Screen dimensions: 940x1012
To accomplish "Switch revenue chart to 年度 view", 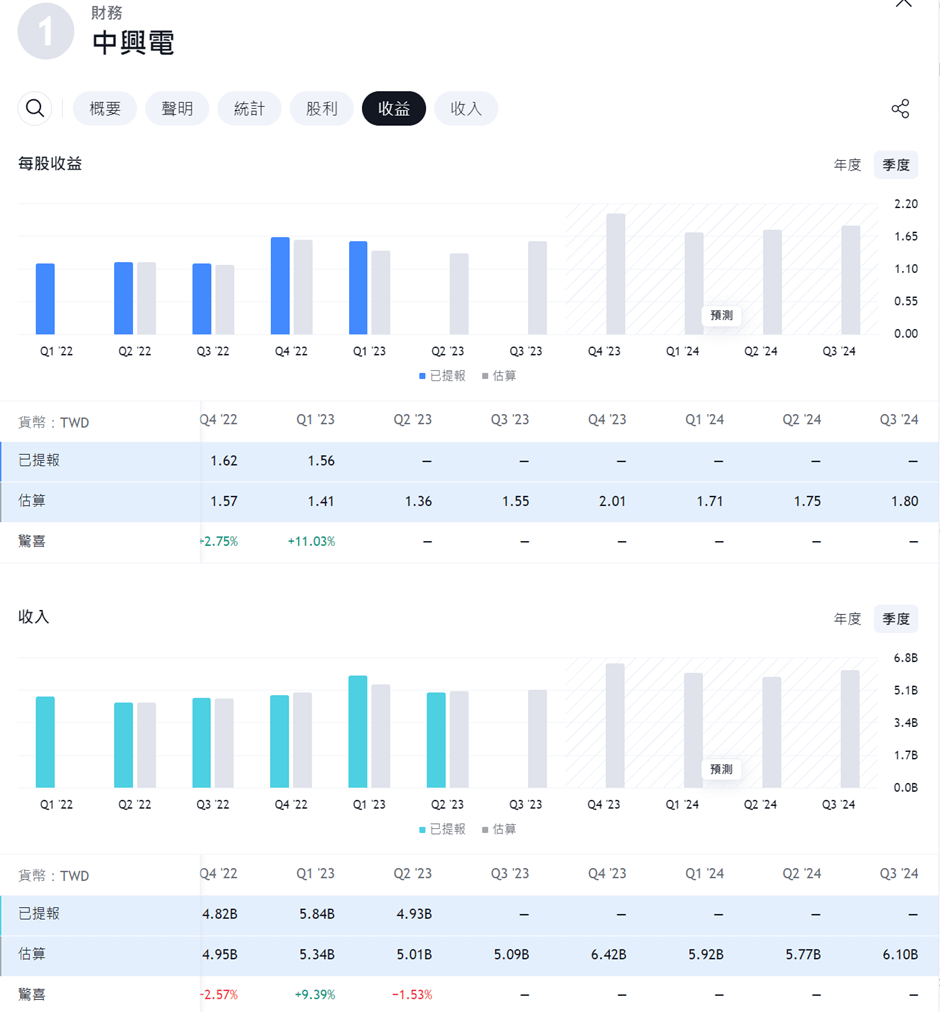I will coord(847,619).
